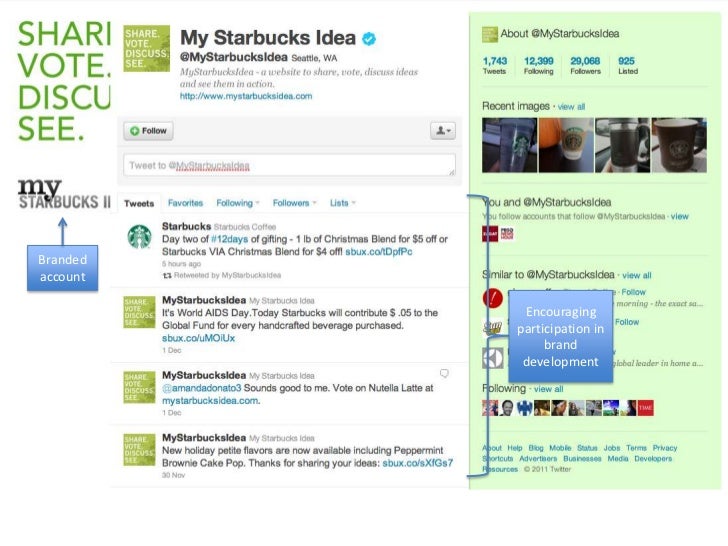Image resolution: width=728 pixels, height=546 pixels.
Task: Expand the Followers tab dropdown
Action: coord(294,203)
